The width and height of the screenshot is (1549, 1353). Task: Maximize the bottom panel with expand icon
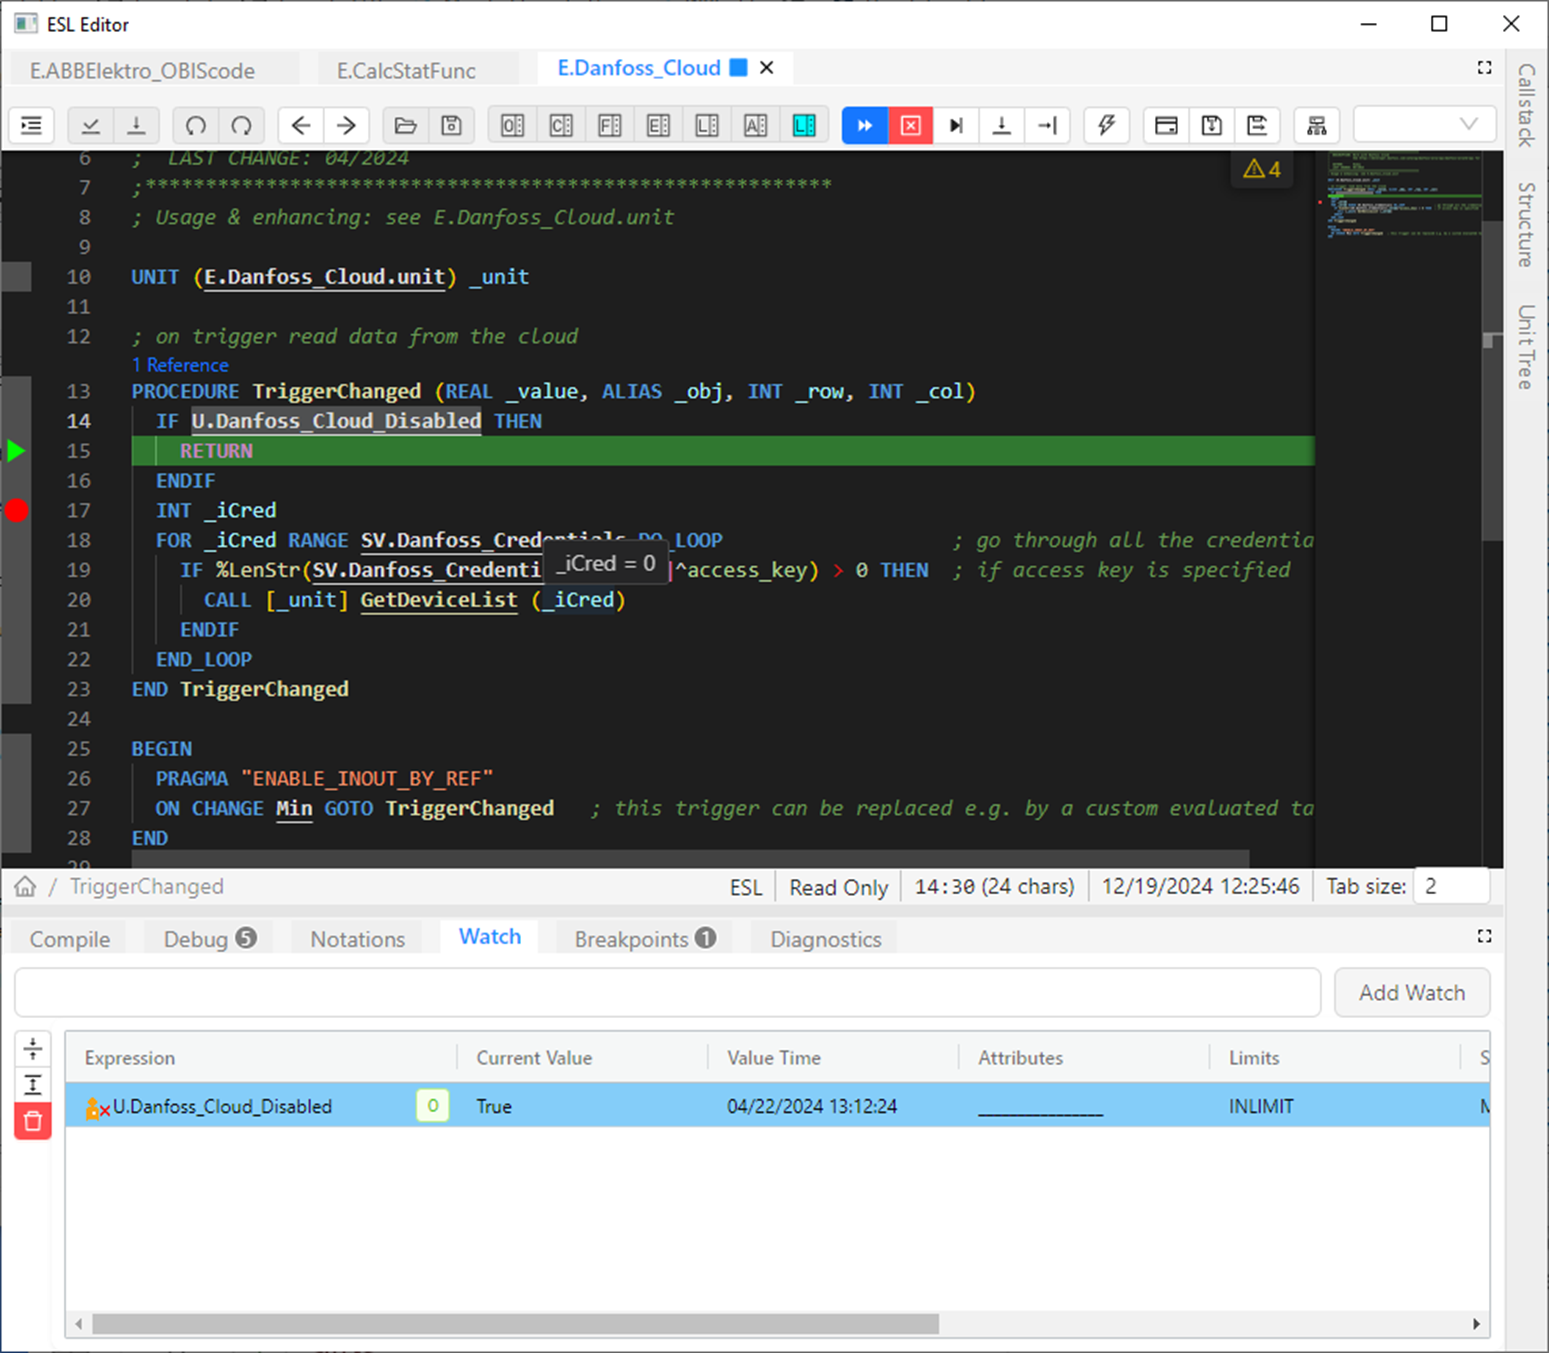pos(1485,936)
